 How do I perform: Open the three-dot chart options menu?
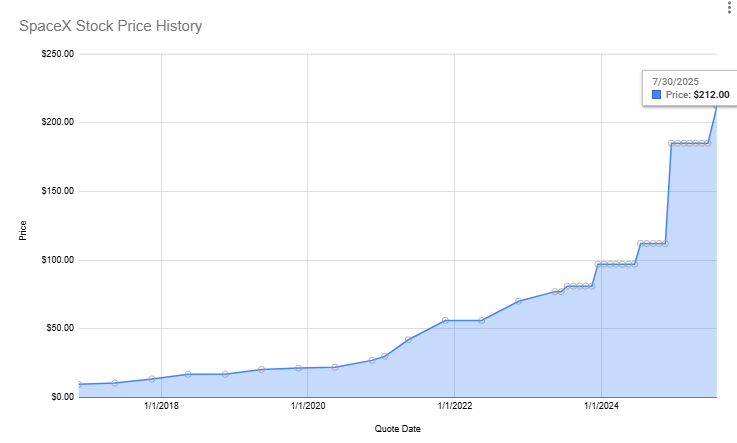coord(729,8)
